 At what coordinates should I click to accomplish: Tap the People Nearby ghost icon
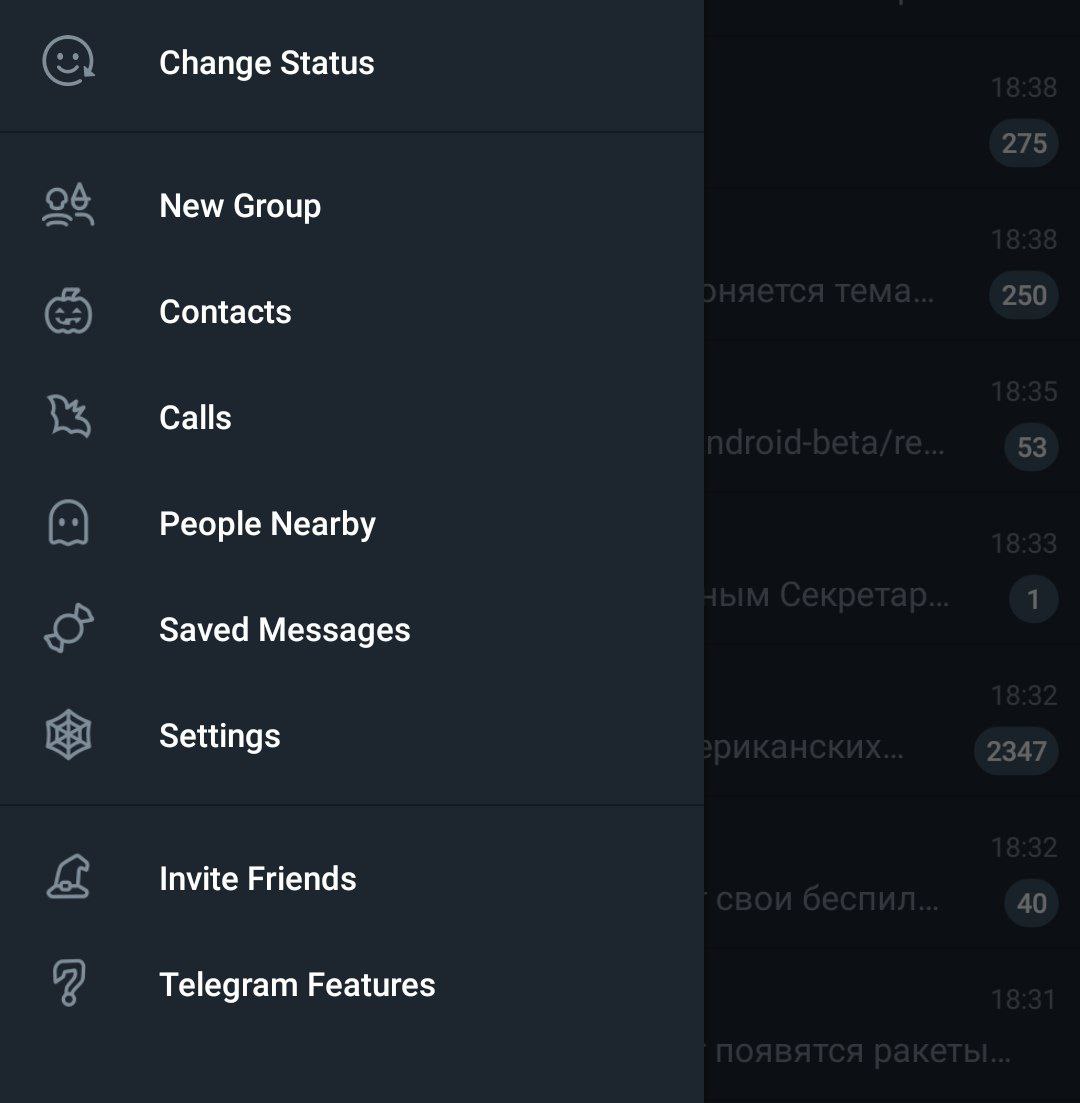point(68,523)
